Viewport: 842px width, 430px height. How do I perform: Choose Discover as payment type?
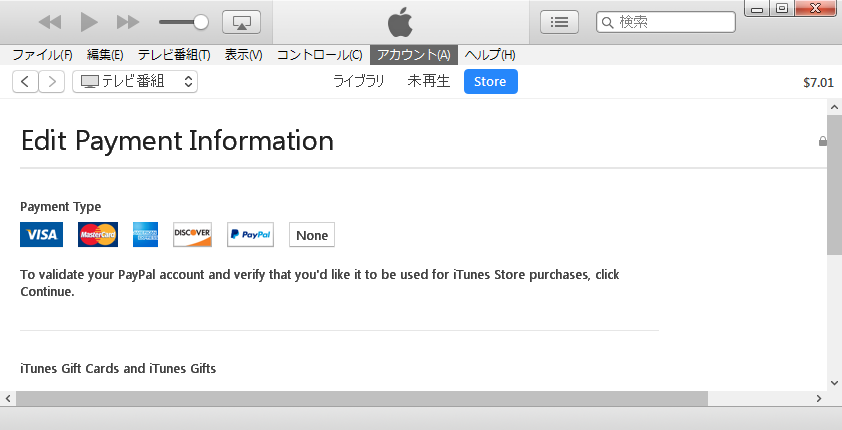coord(192,235)
